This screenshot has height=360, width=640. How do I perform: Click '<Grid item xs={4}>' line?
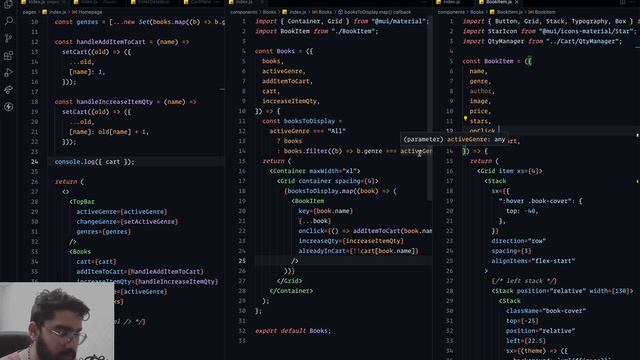click(x=510, y=171)
